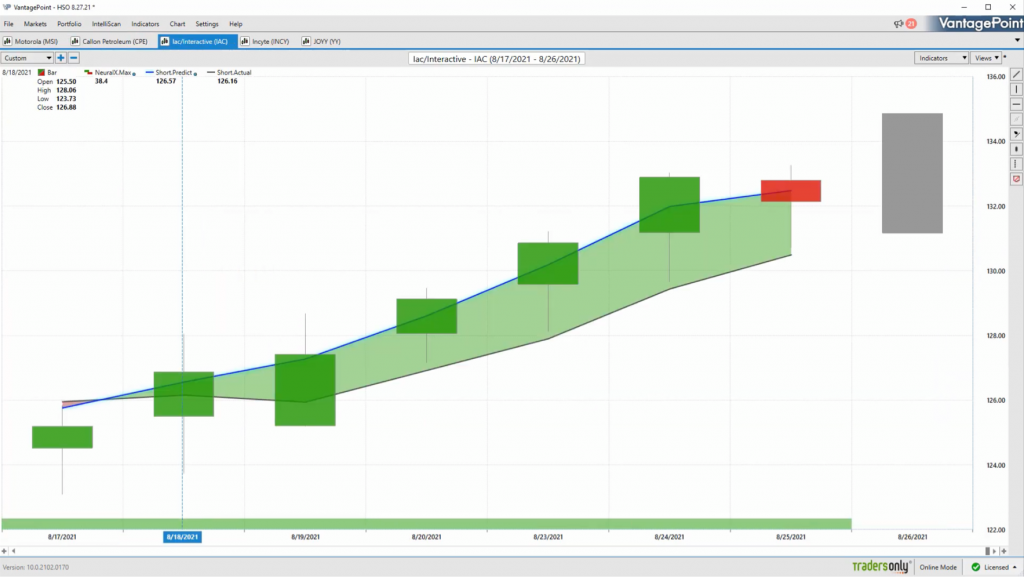This screenshot has height=577, width=1024.
Task: Click the green Licensed checkmark icon
Action: pos(976,567)
